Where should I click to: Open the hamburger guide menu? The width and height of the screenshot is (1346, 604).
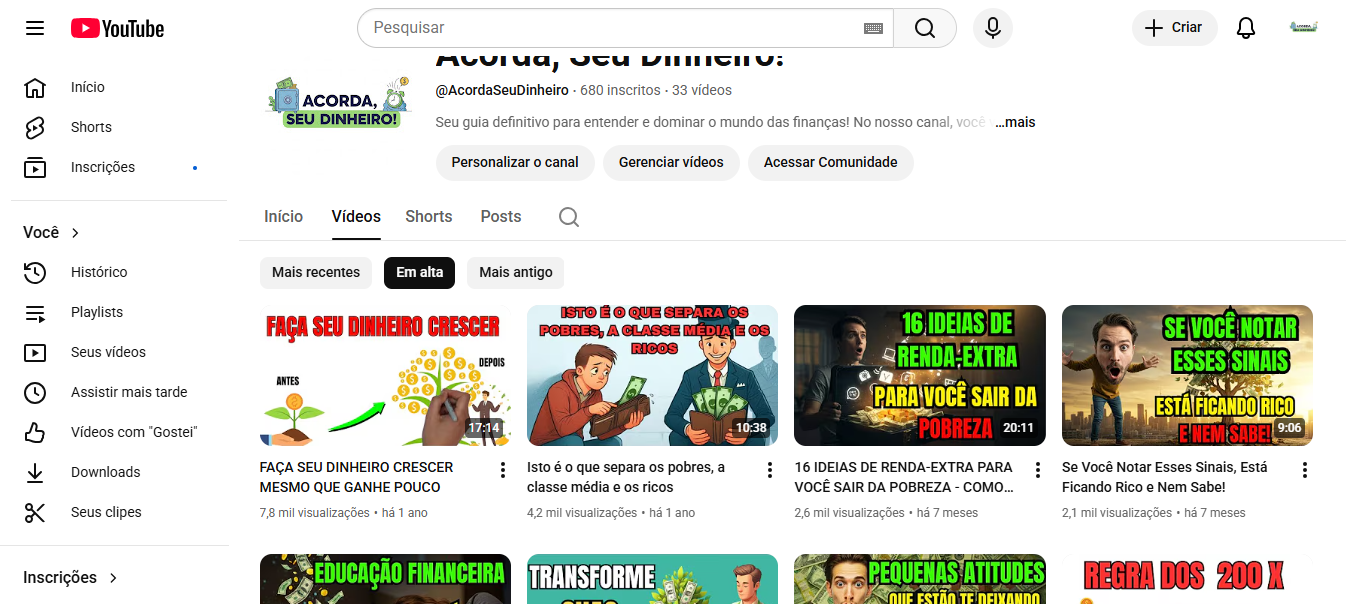click(x=35, y=28)
